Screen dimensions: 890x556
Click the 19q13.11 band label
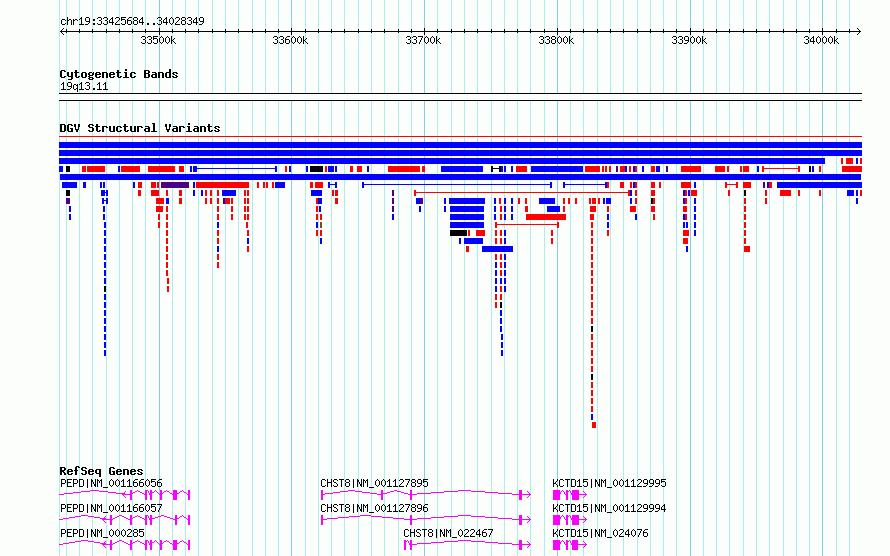pyautogui.click(x=84, y=87)
